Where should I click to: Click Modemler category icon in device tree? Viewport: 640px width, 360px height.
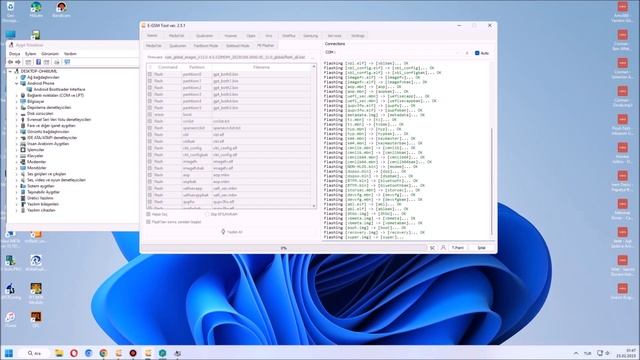(23, 162)
